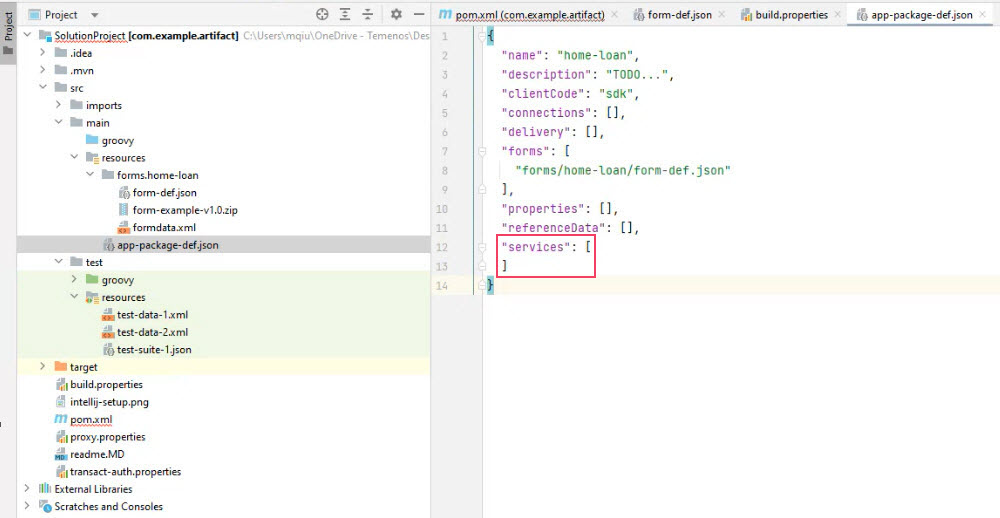Expand Scratches and Consoles node

coord(27,507)
